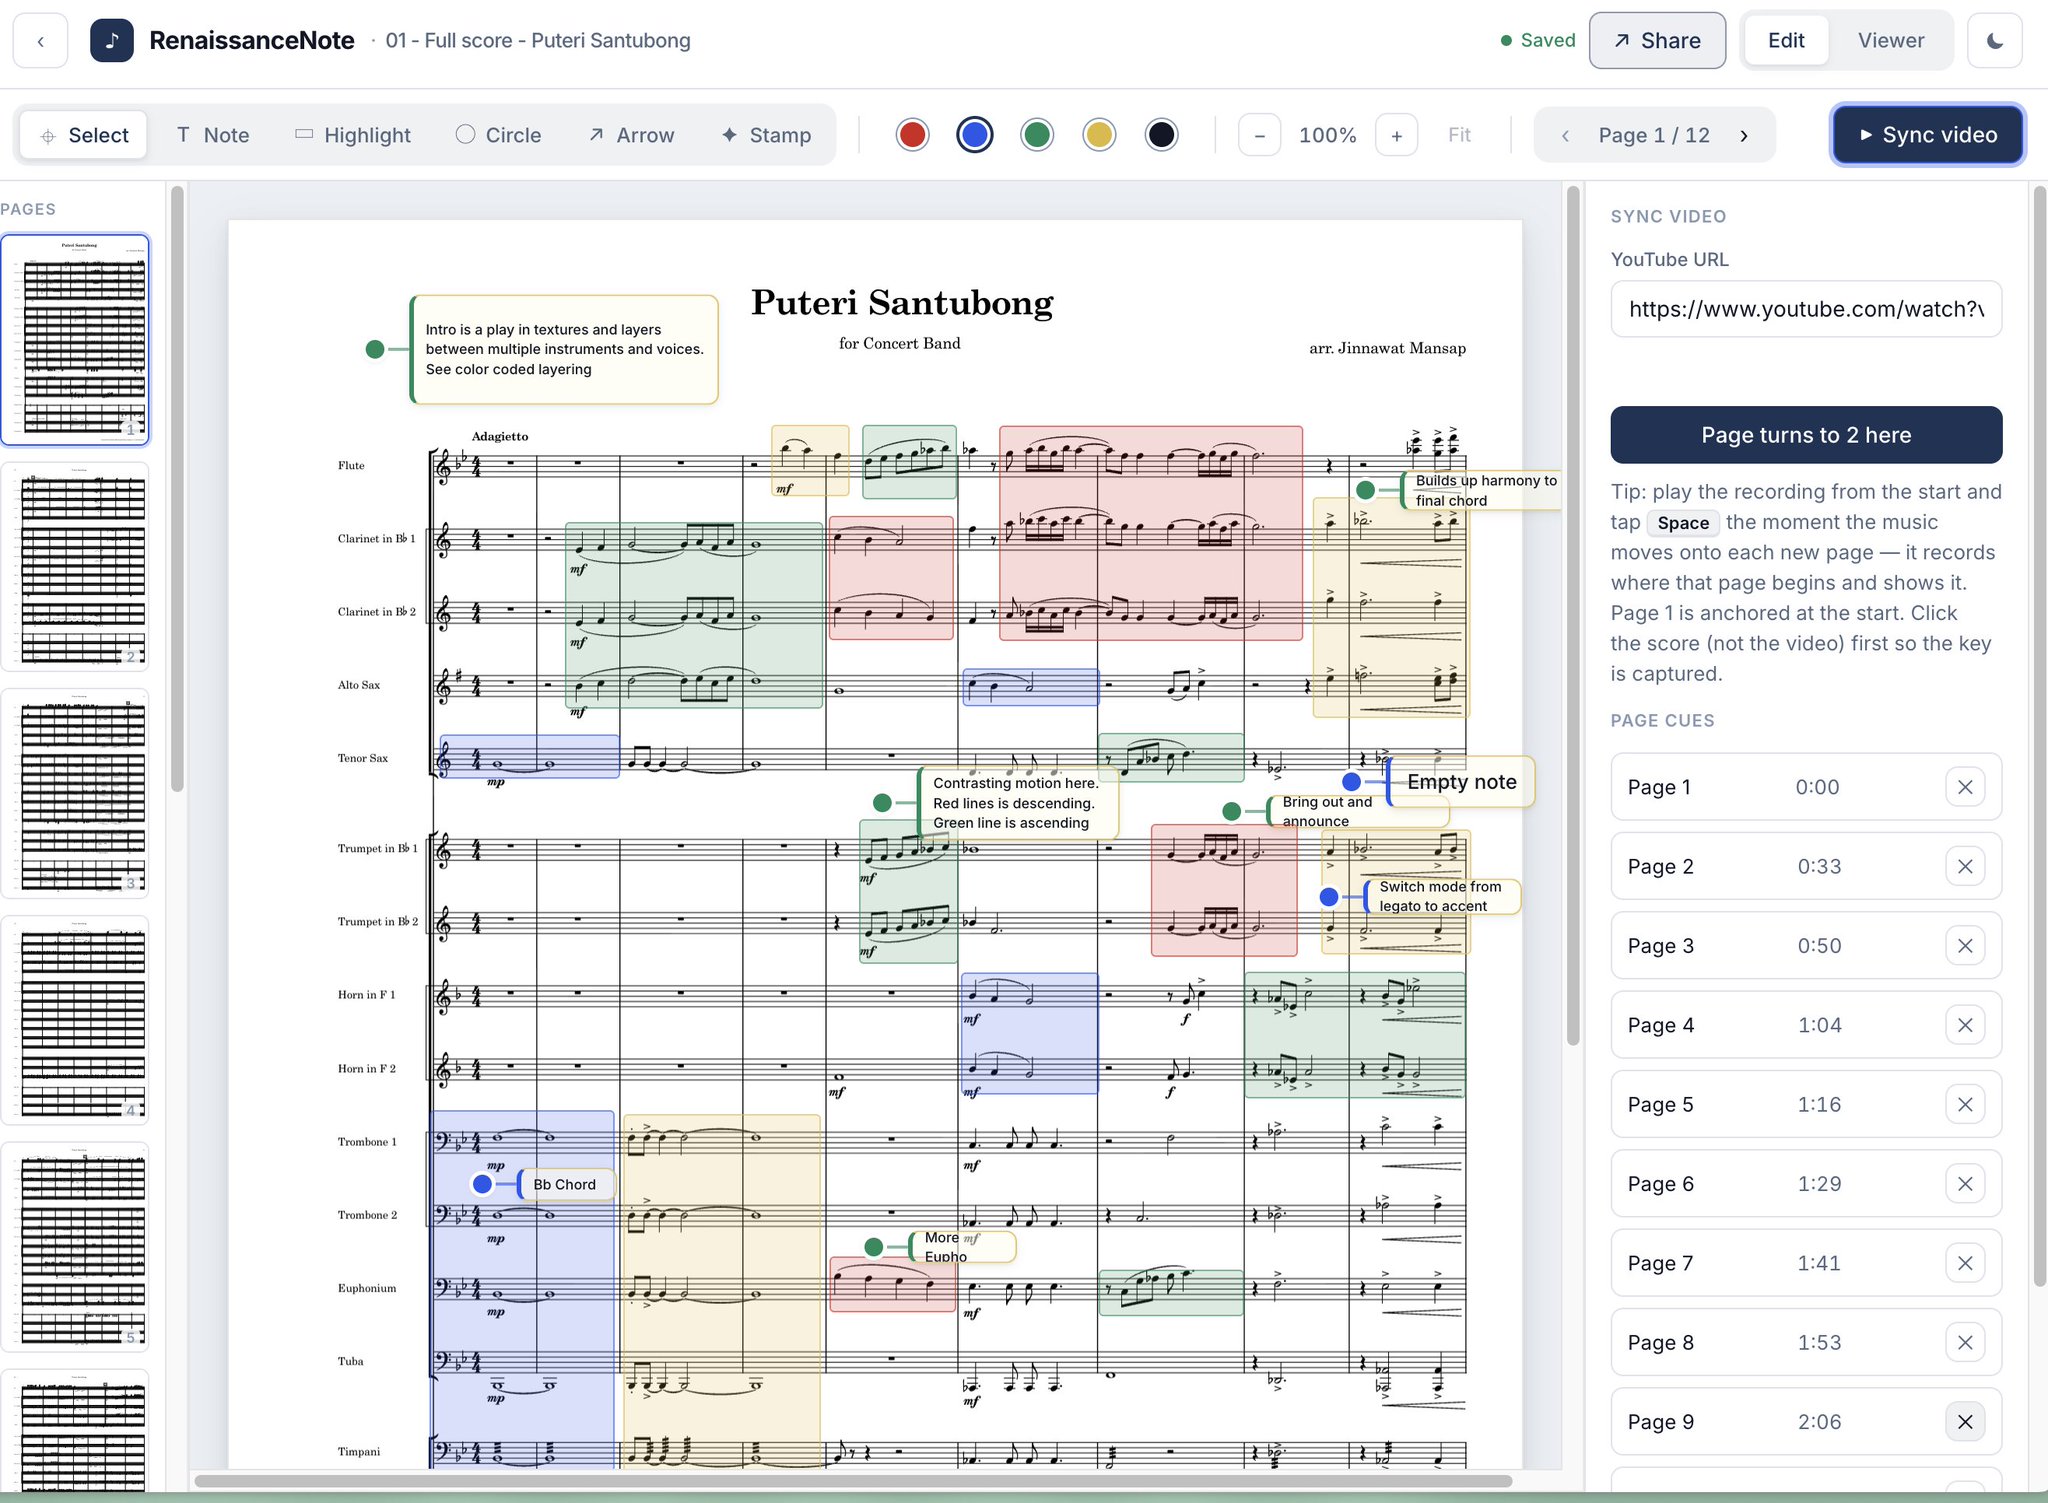The width and height of the screenshot is (2048, 1503).
Task: Click the RenaissanceNote music note logo
Action: tap(112, 41)
